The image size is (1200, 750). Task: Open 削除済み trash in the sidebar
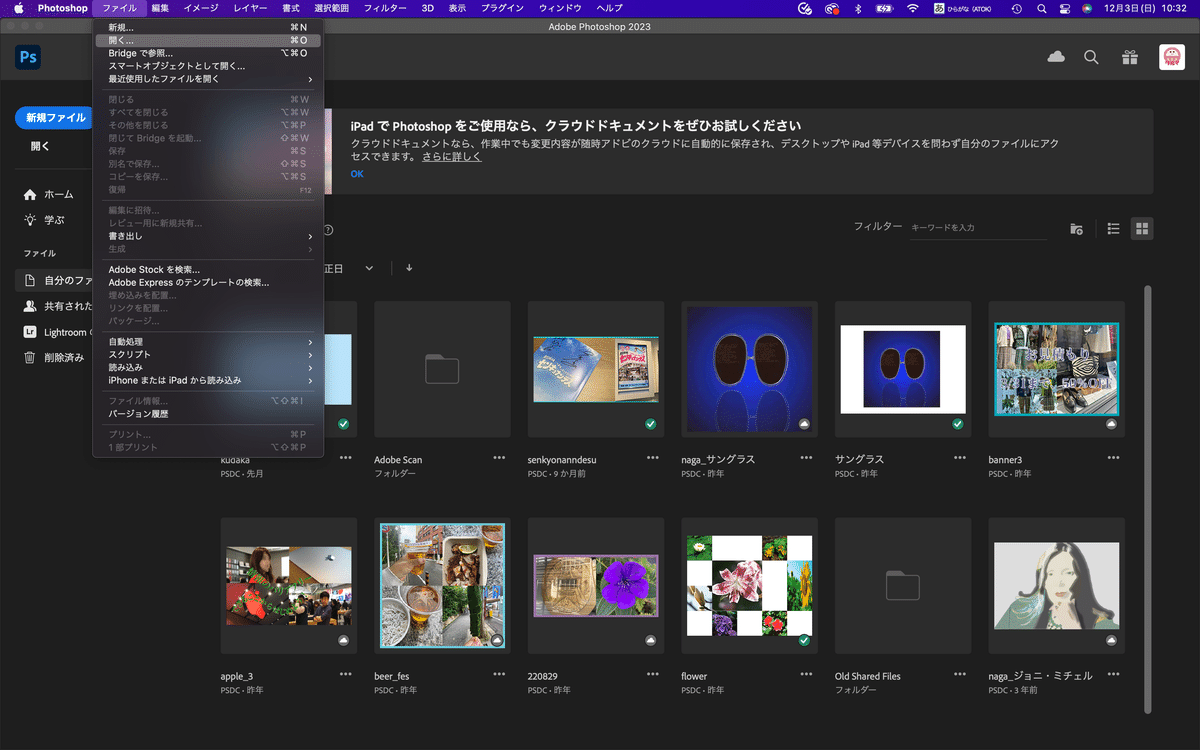(54, 357)
